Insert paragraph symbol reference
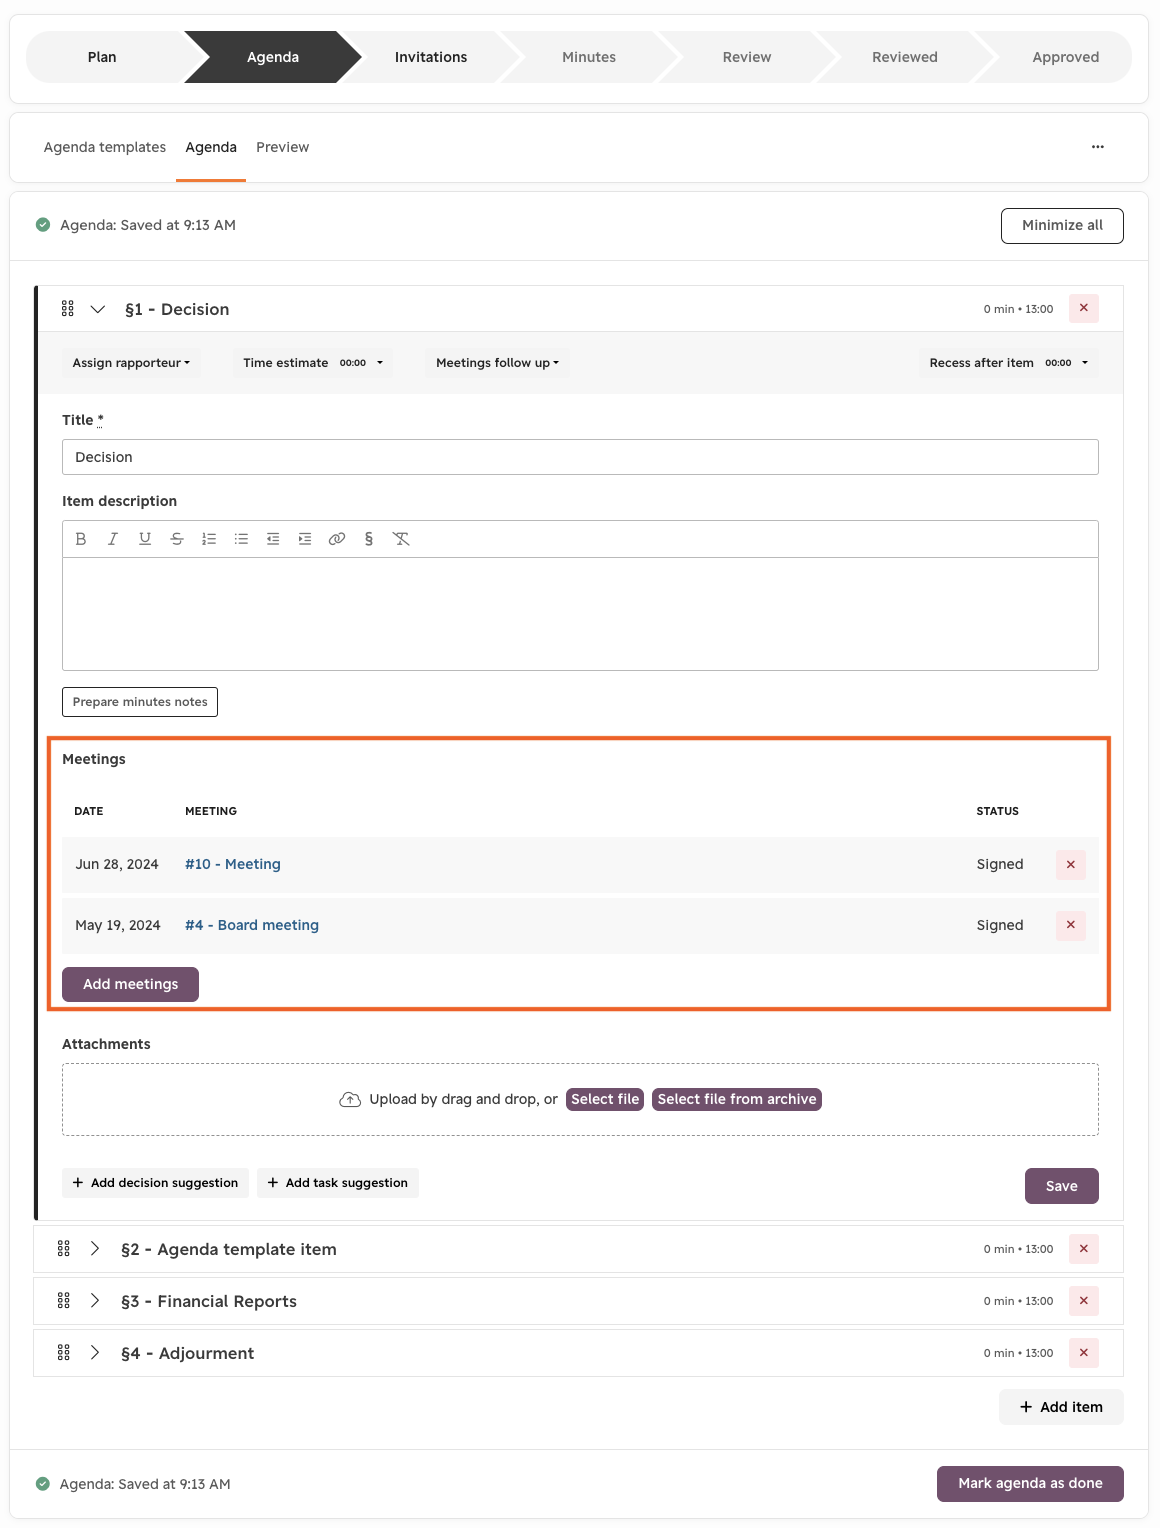 coord(369,539)
